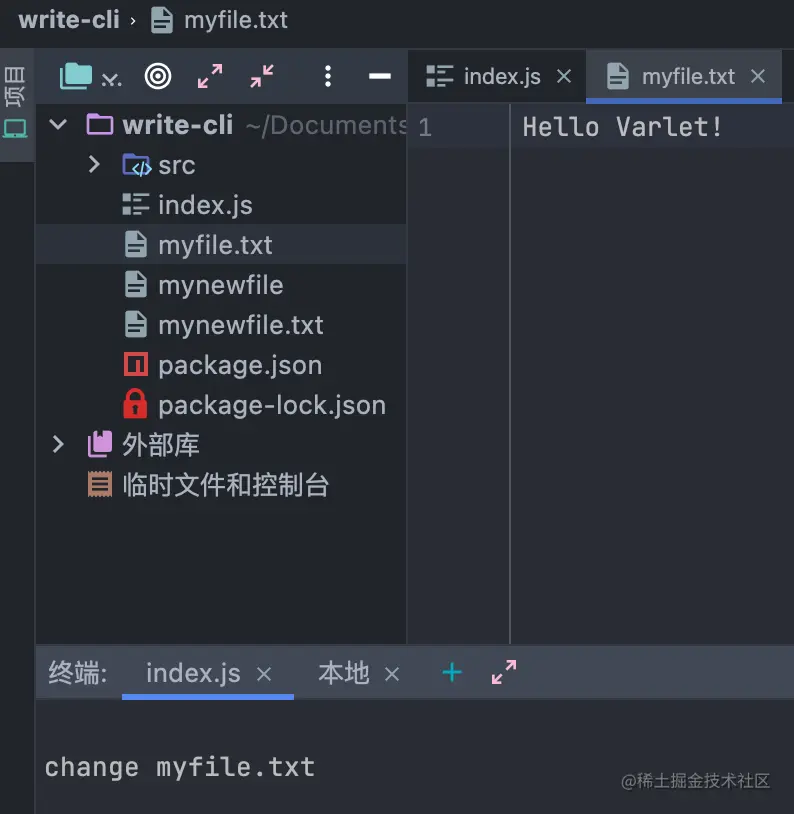Open package.json in the project tree

(239, 365)
